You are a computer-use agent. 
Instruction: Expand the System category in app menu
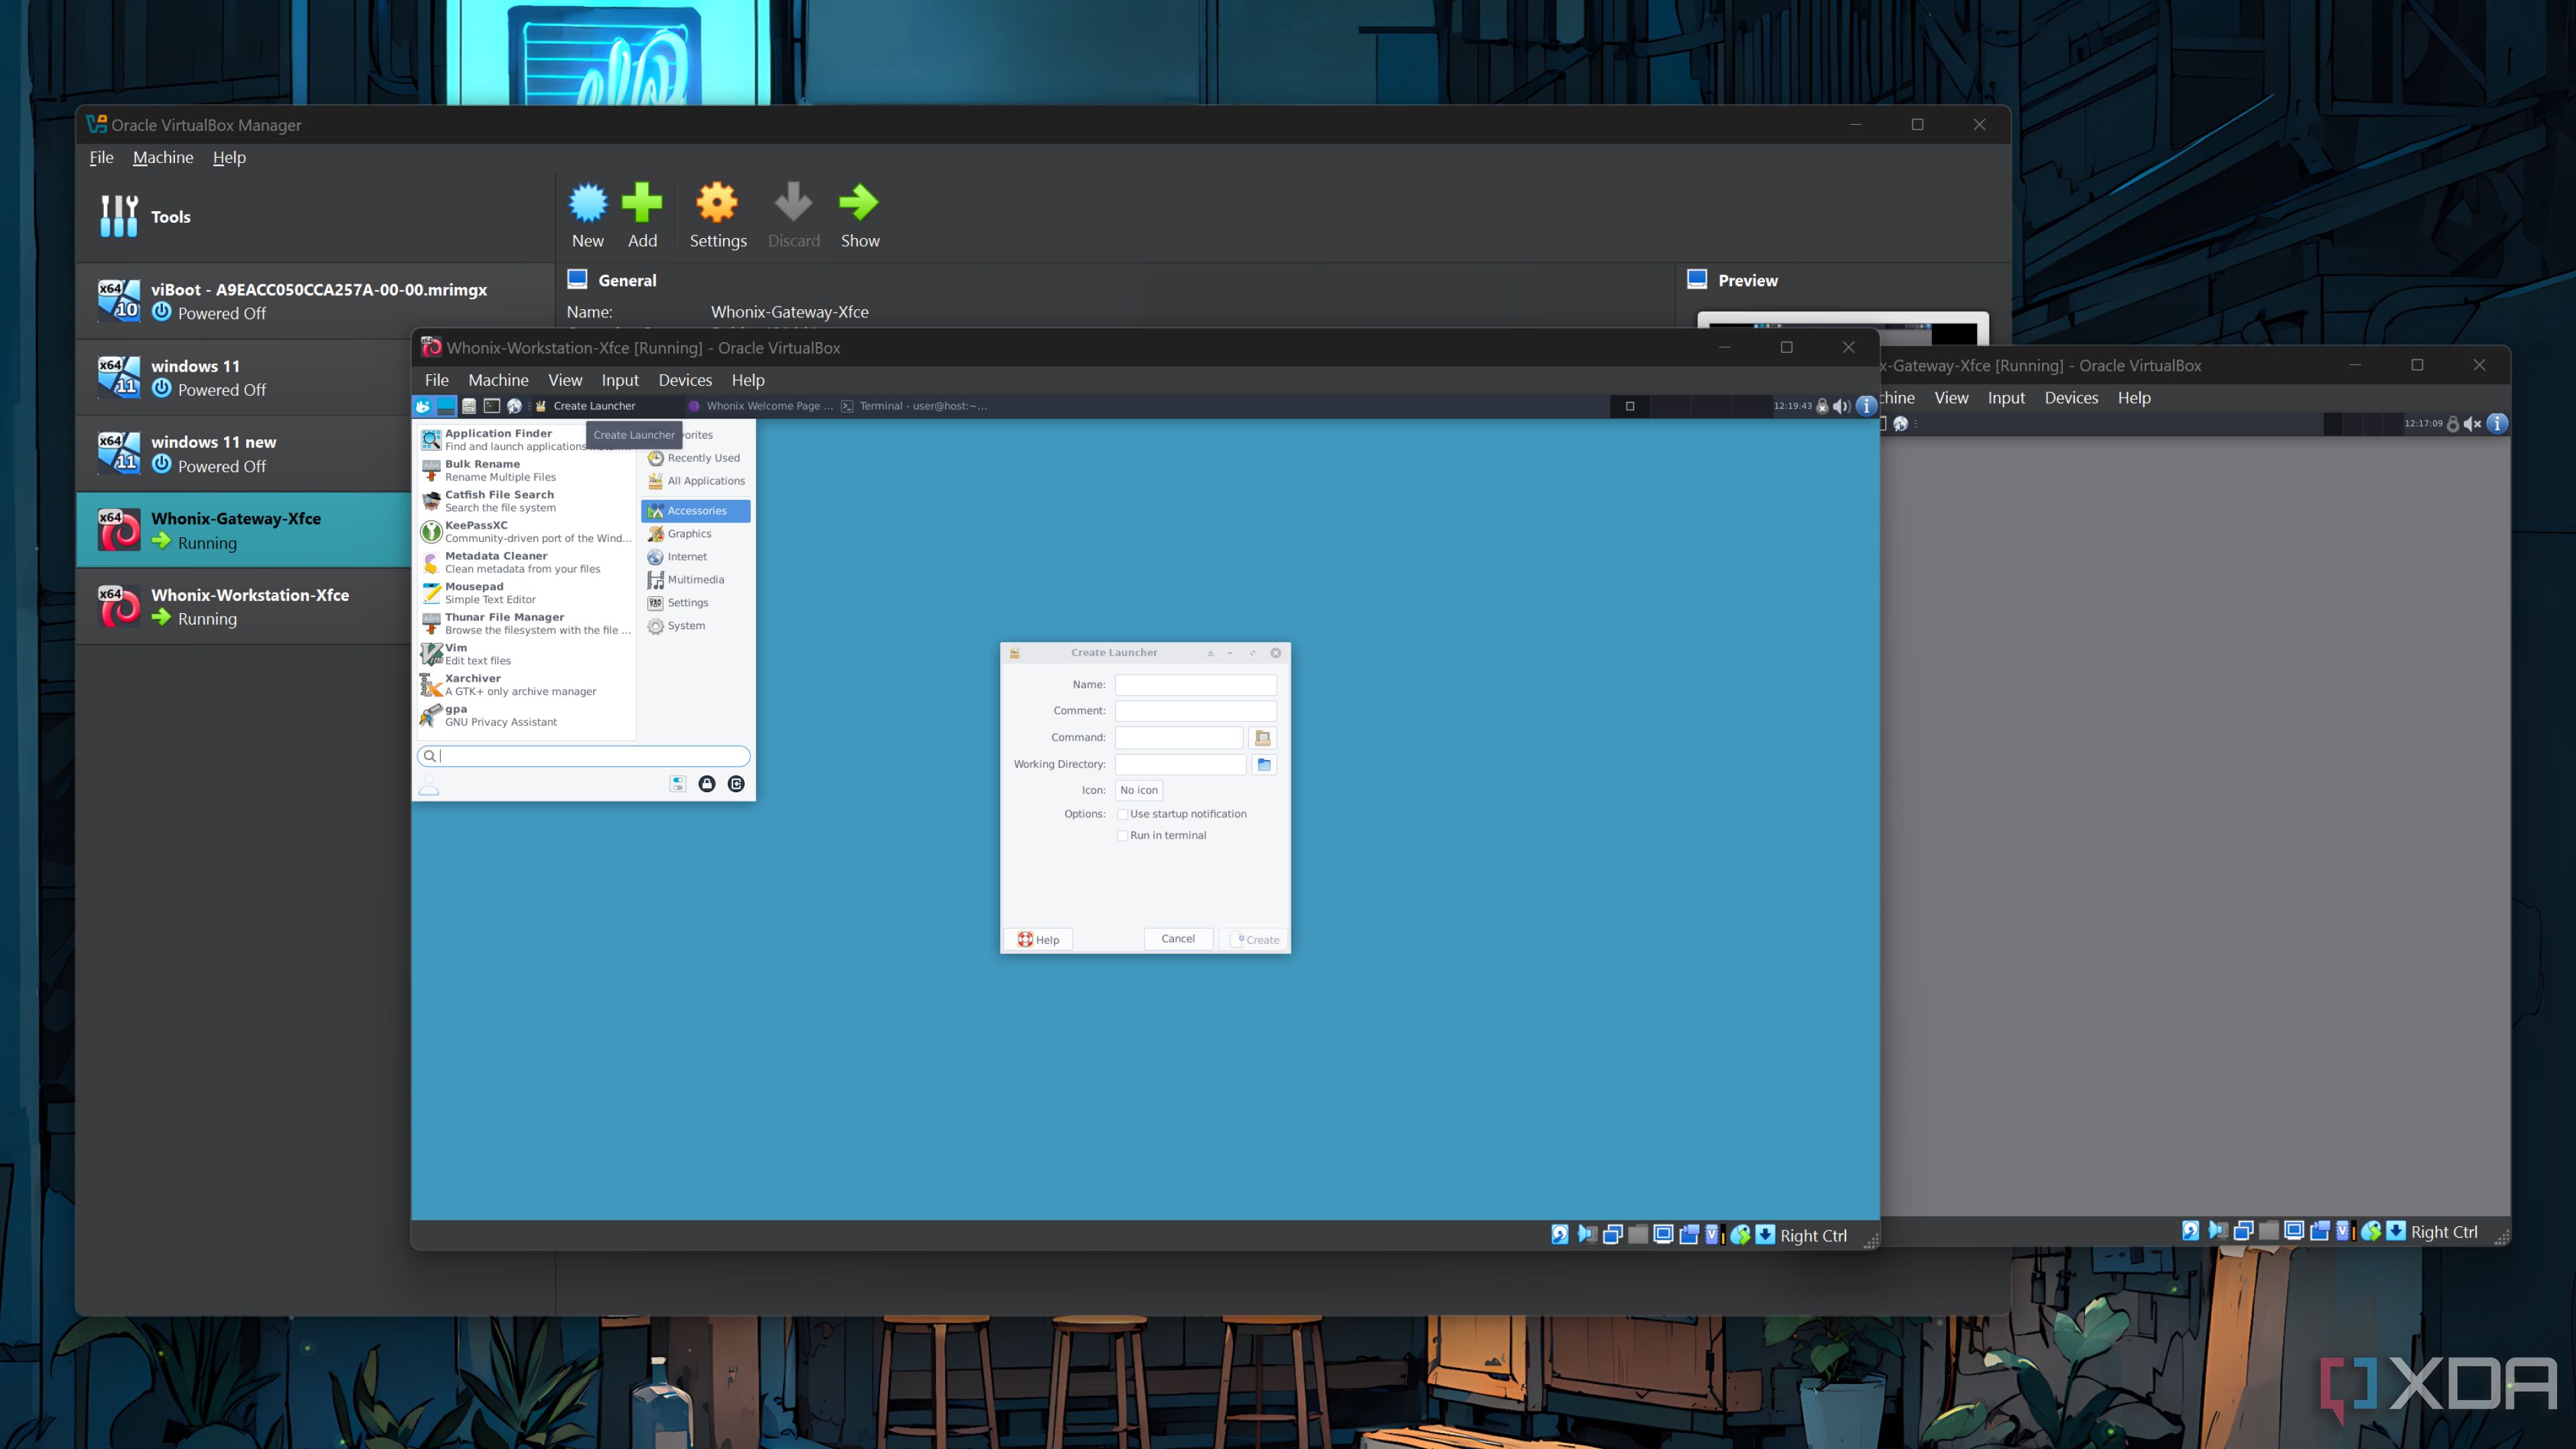(685, 625)
